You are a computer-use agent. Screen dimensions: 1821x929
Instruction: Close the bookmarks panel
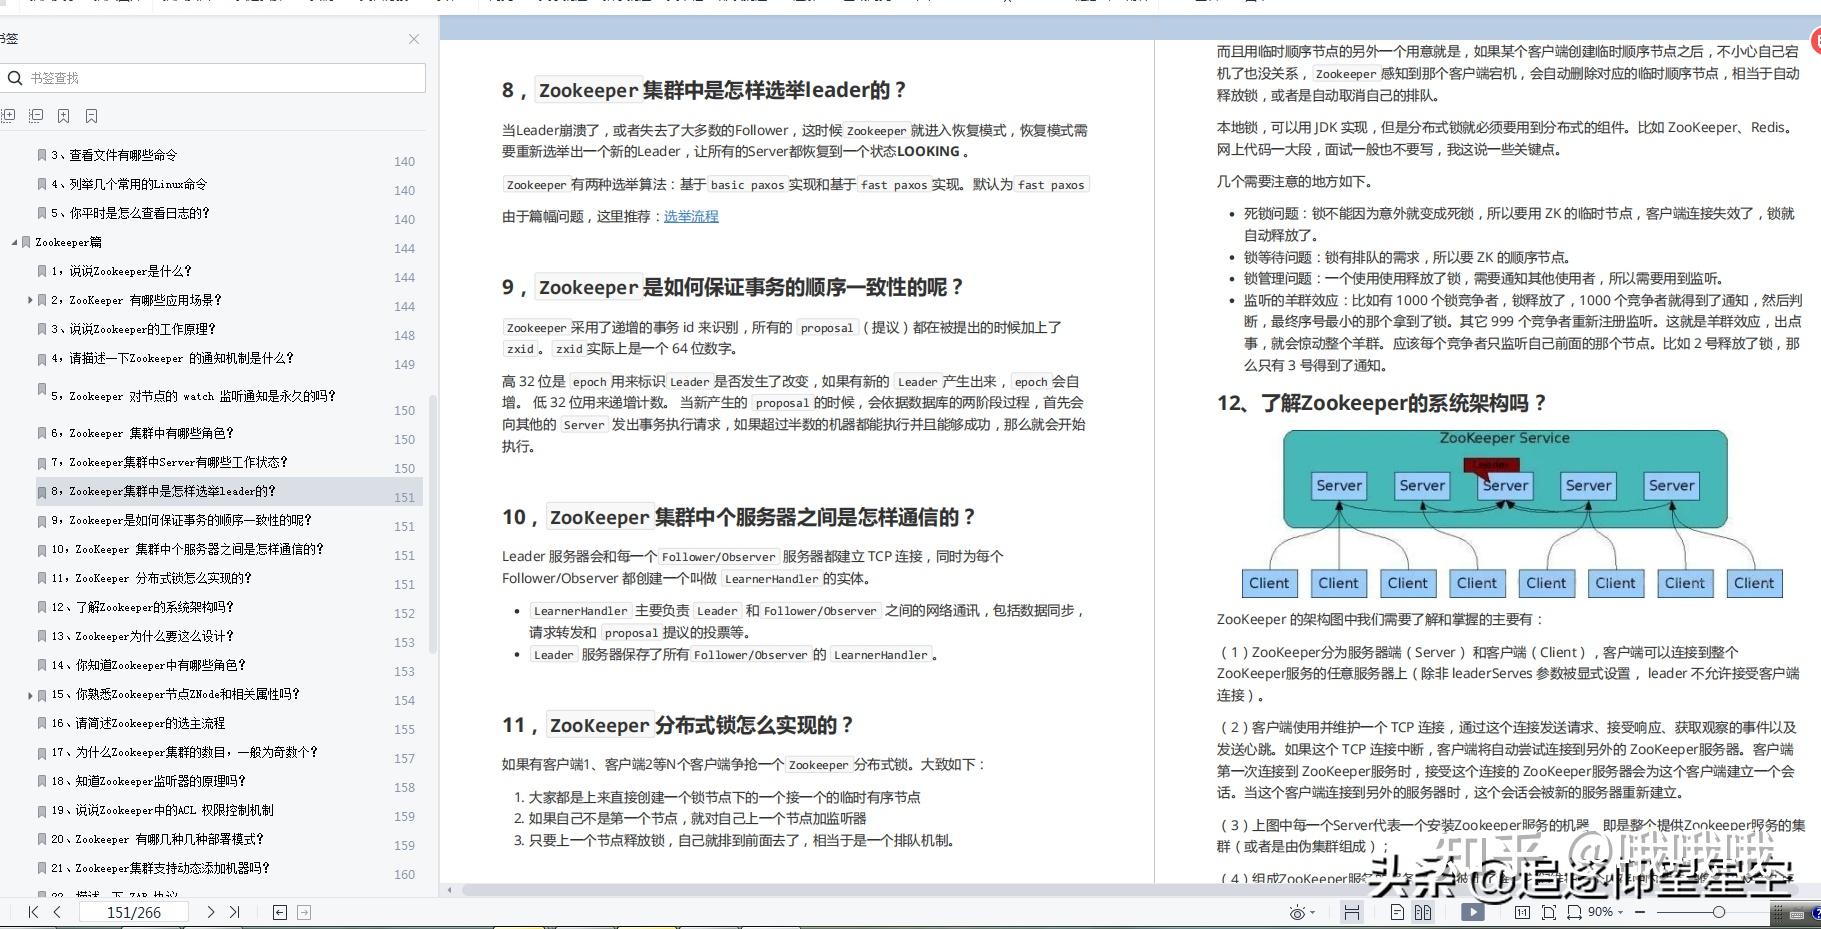[414, 39]
